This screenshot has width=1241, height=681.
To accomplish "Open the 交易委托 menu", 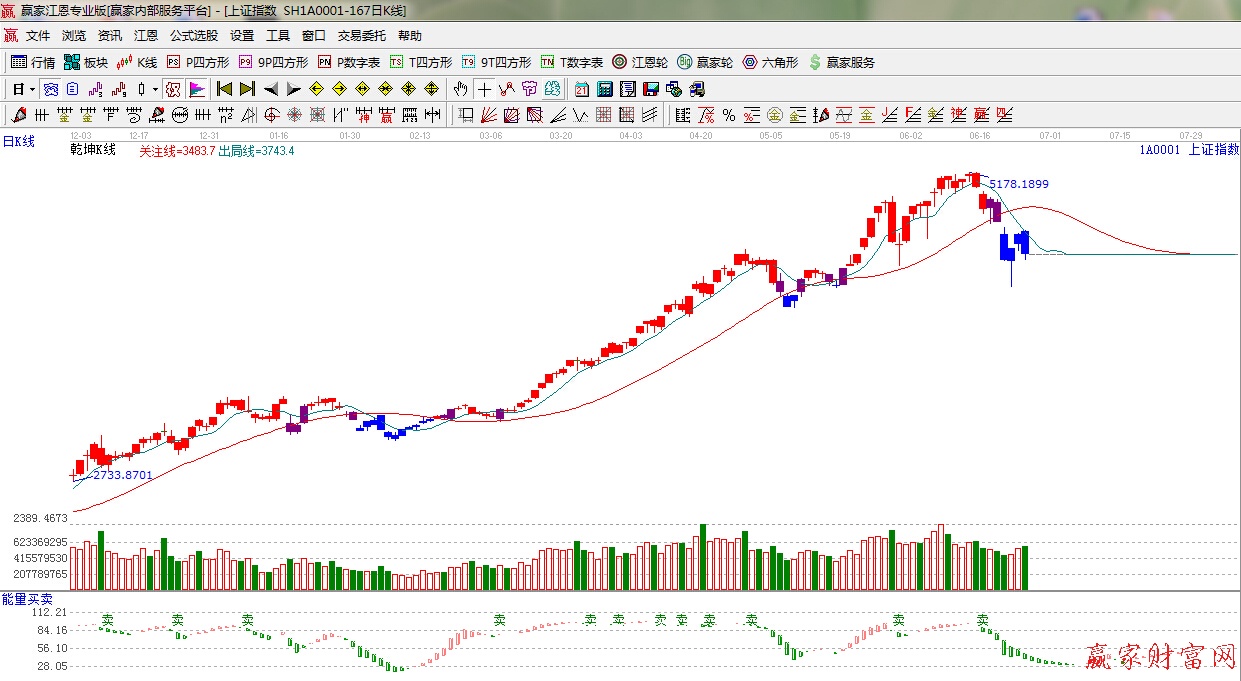I will [361, 36].
